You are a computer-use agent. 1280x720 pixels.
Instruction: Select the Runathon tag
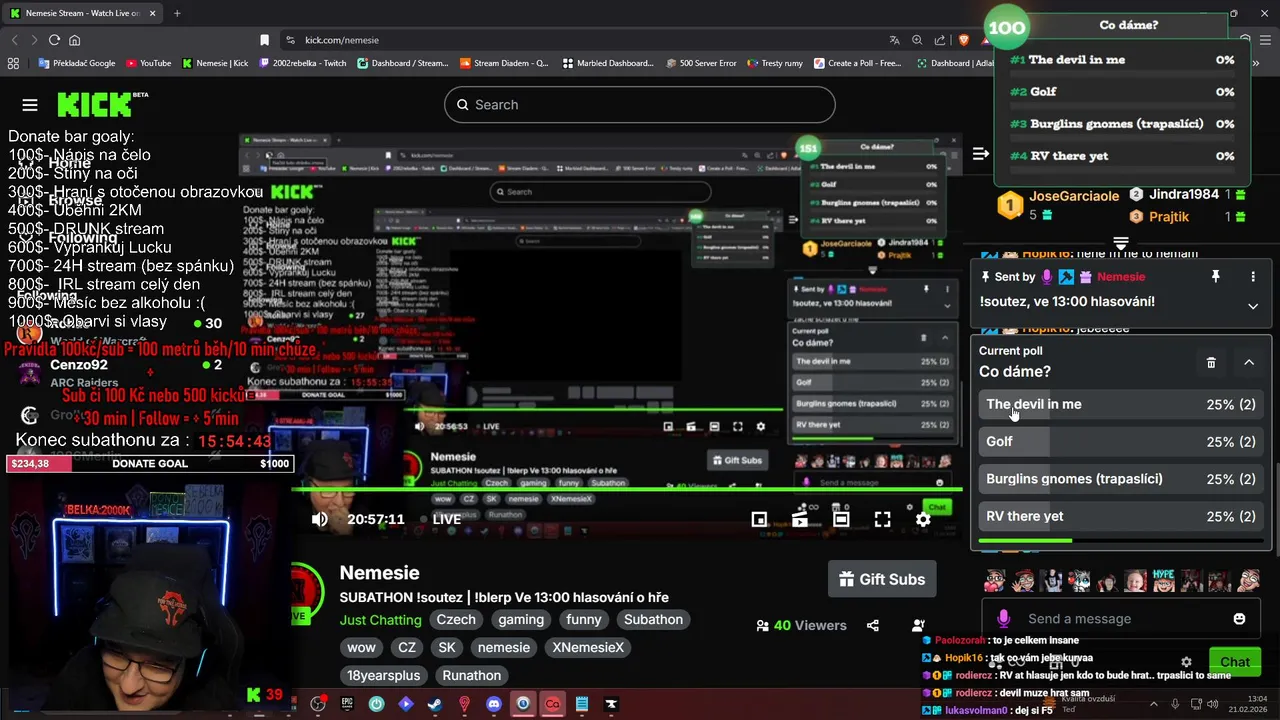click(x=472, y=676)
